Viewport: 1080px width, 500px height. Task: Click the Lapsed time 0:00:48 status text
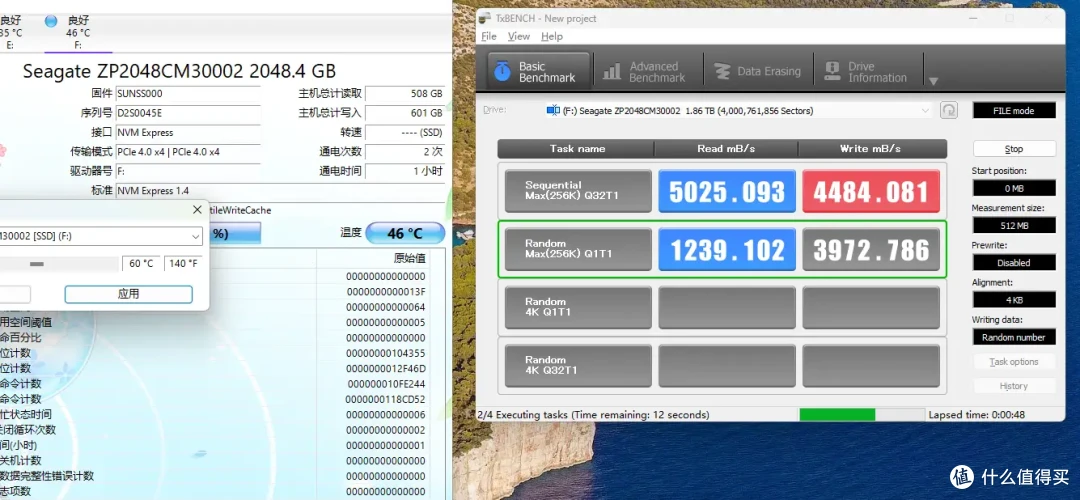[977, 415]
